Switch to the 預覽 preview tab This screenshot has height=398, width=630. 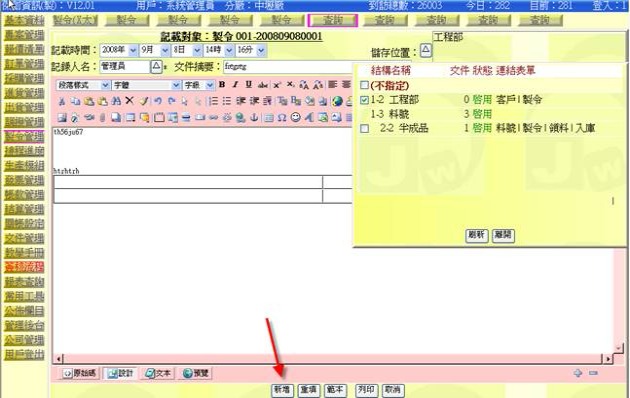point(196,373)
